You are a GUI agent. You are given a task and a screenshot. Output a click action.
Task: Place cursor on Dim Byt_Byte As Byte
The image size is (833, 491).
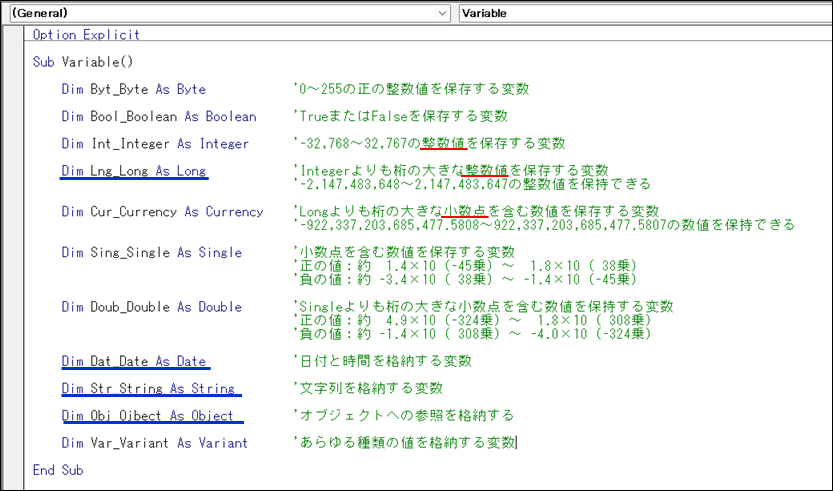click(133, 89)
